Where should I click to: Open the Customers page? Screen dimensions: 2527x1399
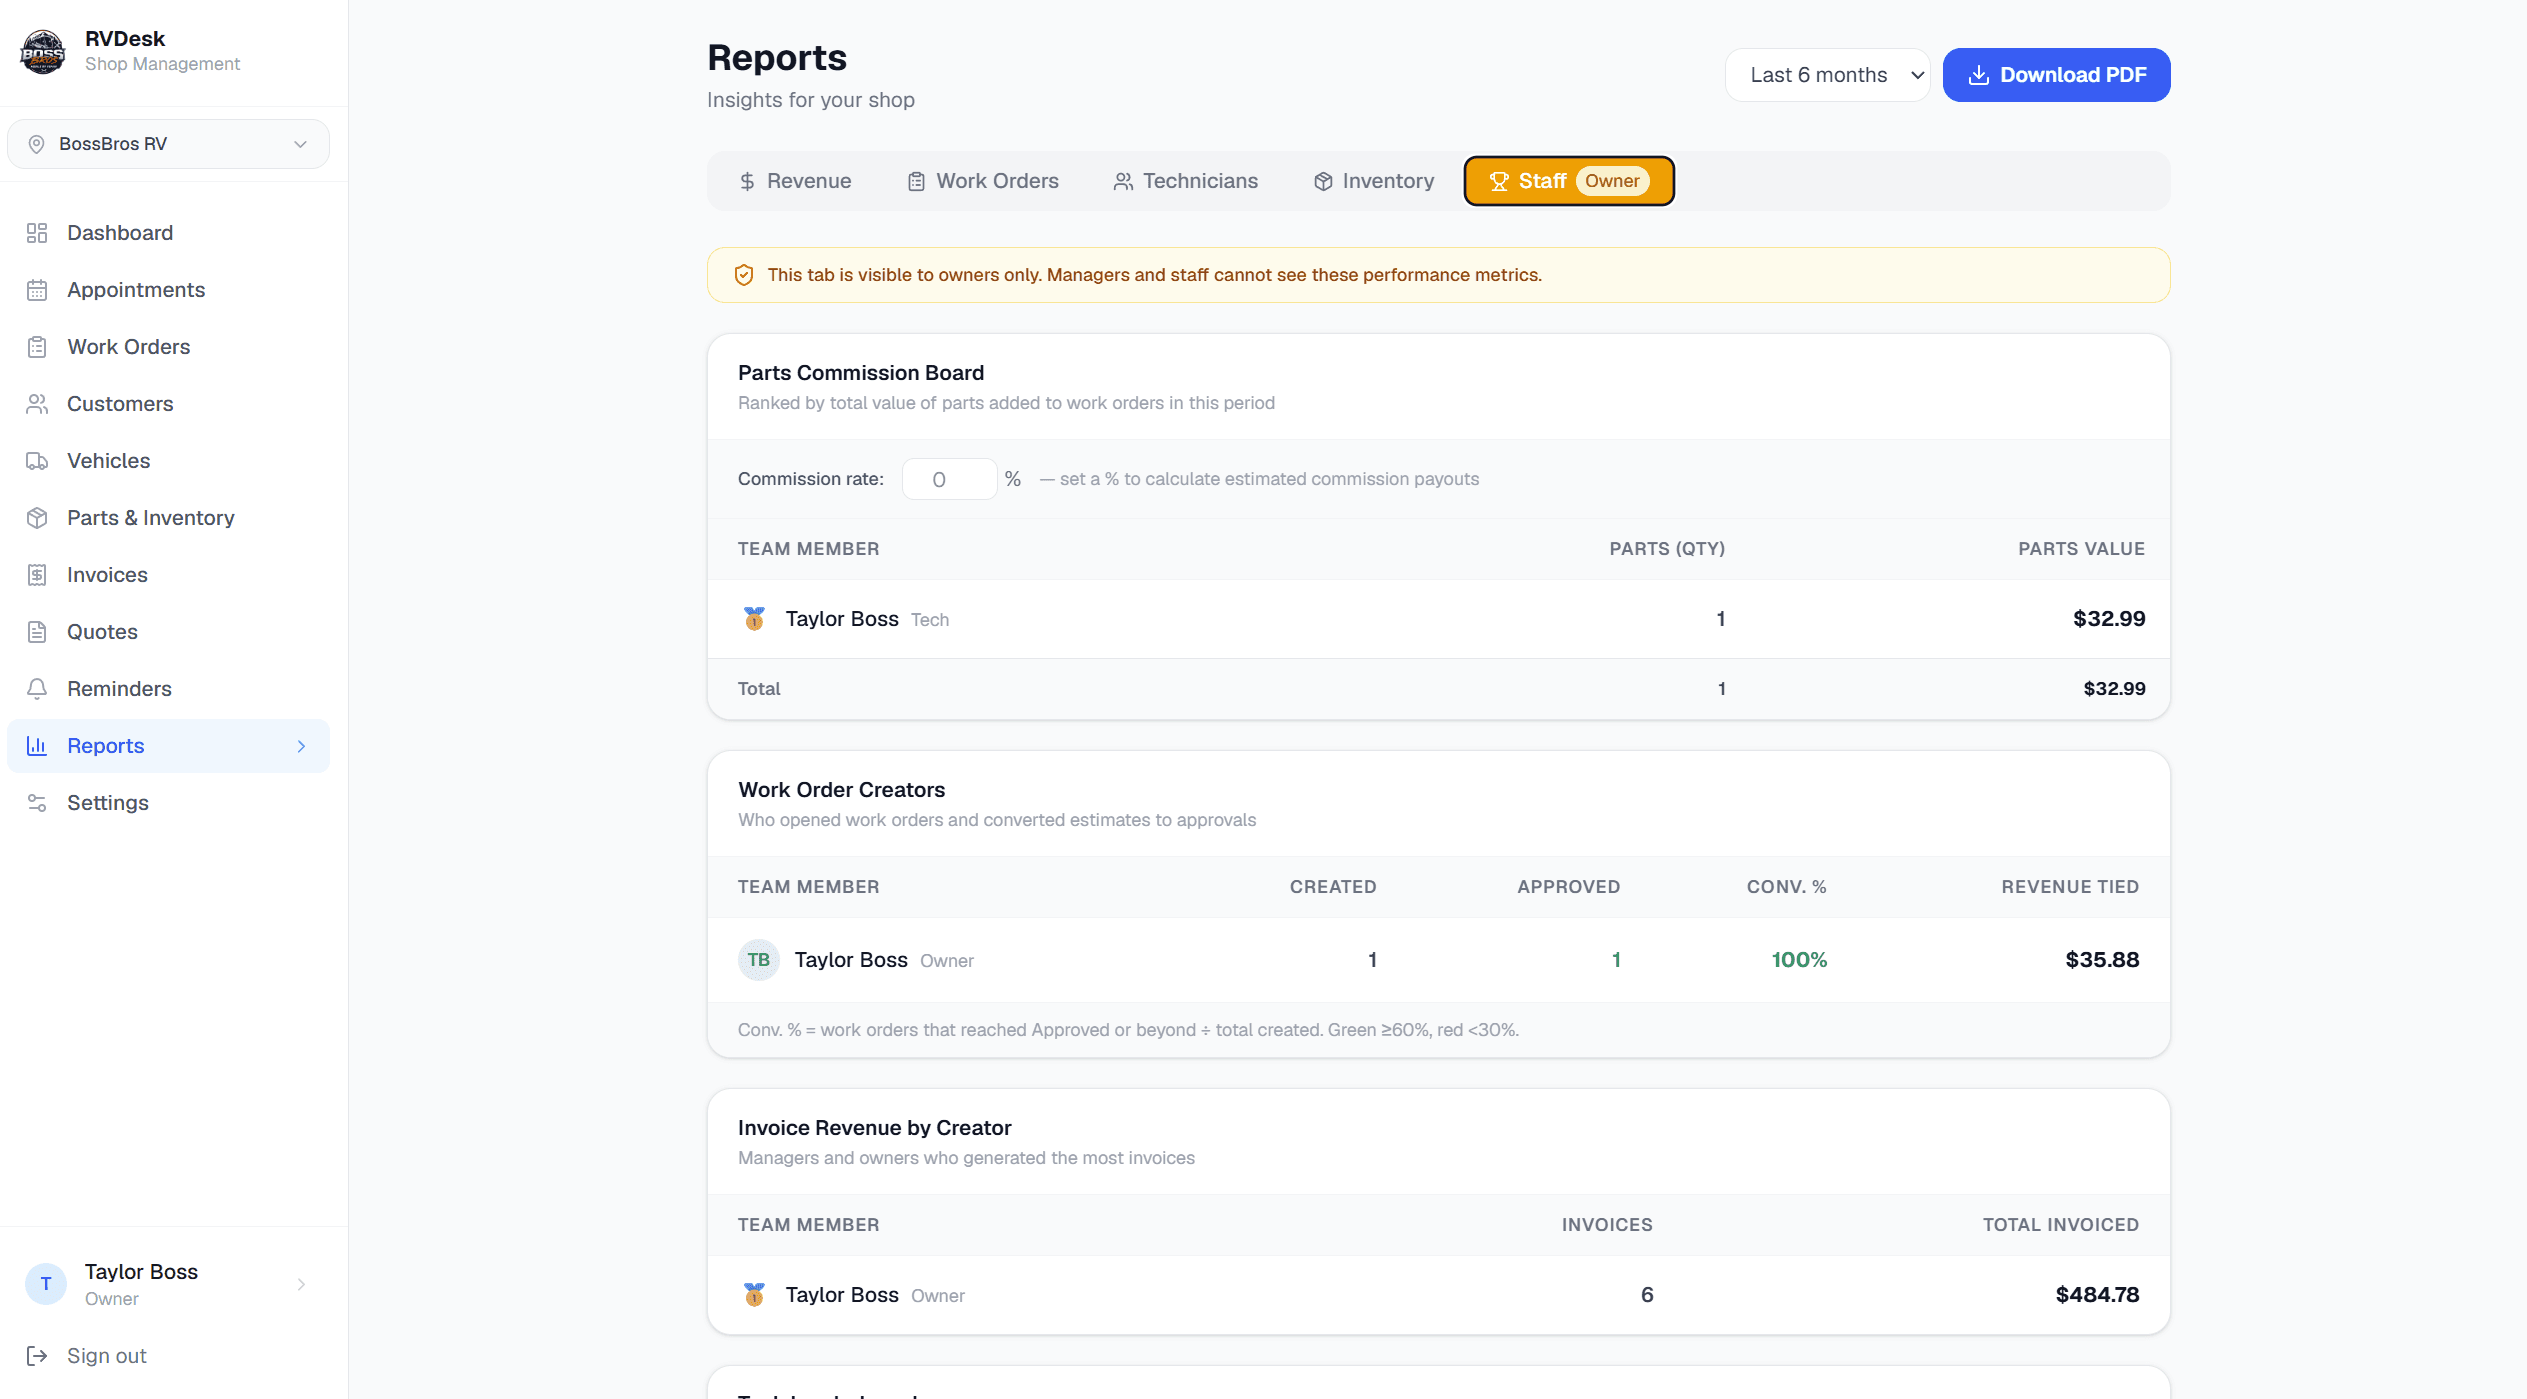168,404
